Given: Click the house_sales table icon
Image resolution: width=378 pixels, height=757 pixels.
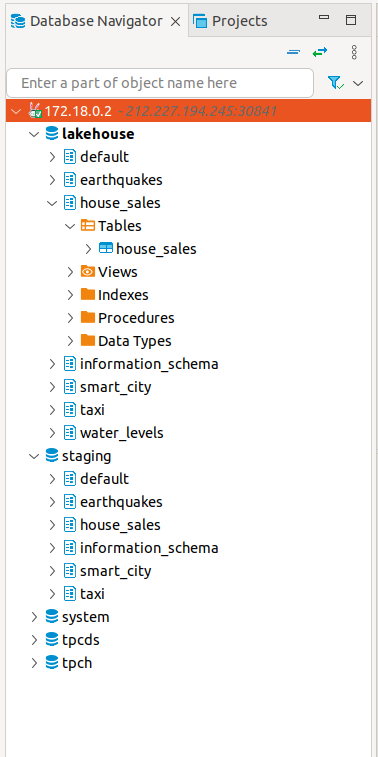Looking at the screenshot, I should 106,249.
